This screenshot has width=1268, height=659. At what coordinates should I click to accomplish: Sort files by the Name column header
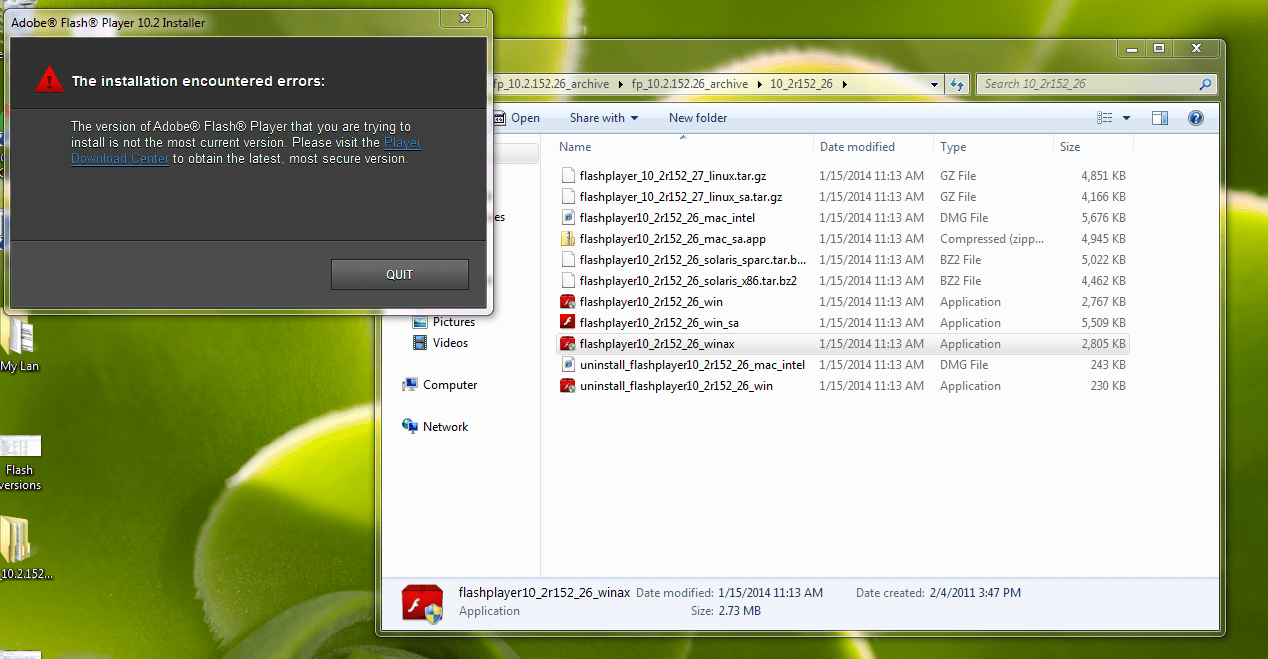pyautogui.click(x=573, y=146)
